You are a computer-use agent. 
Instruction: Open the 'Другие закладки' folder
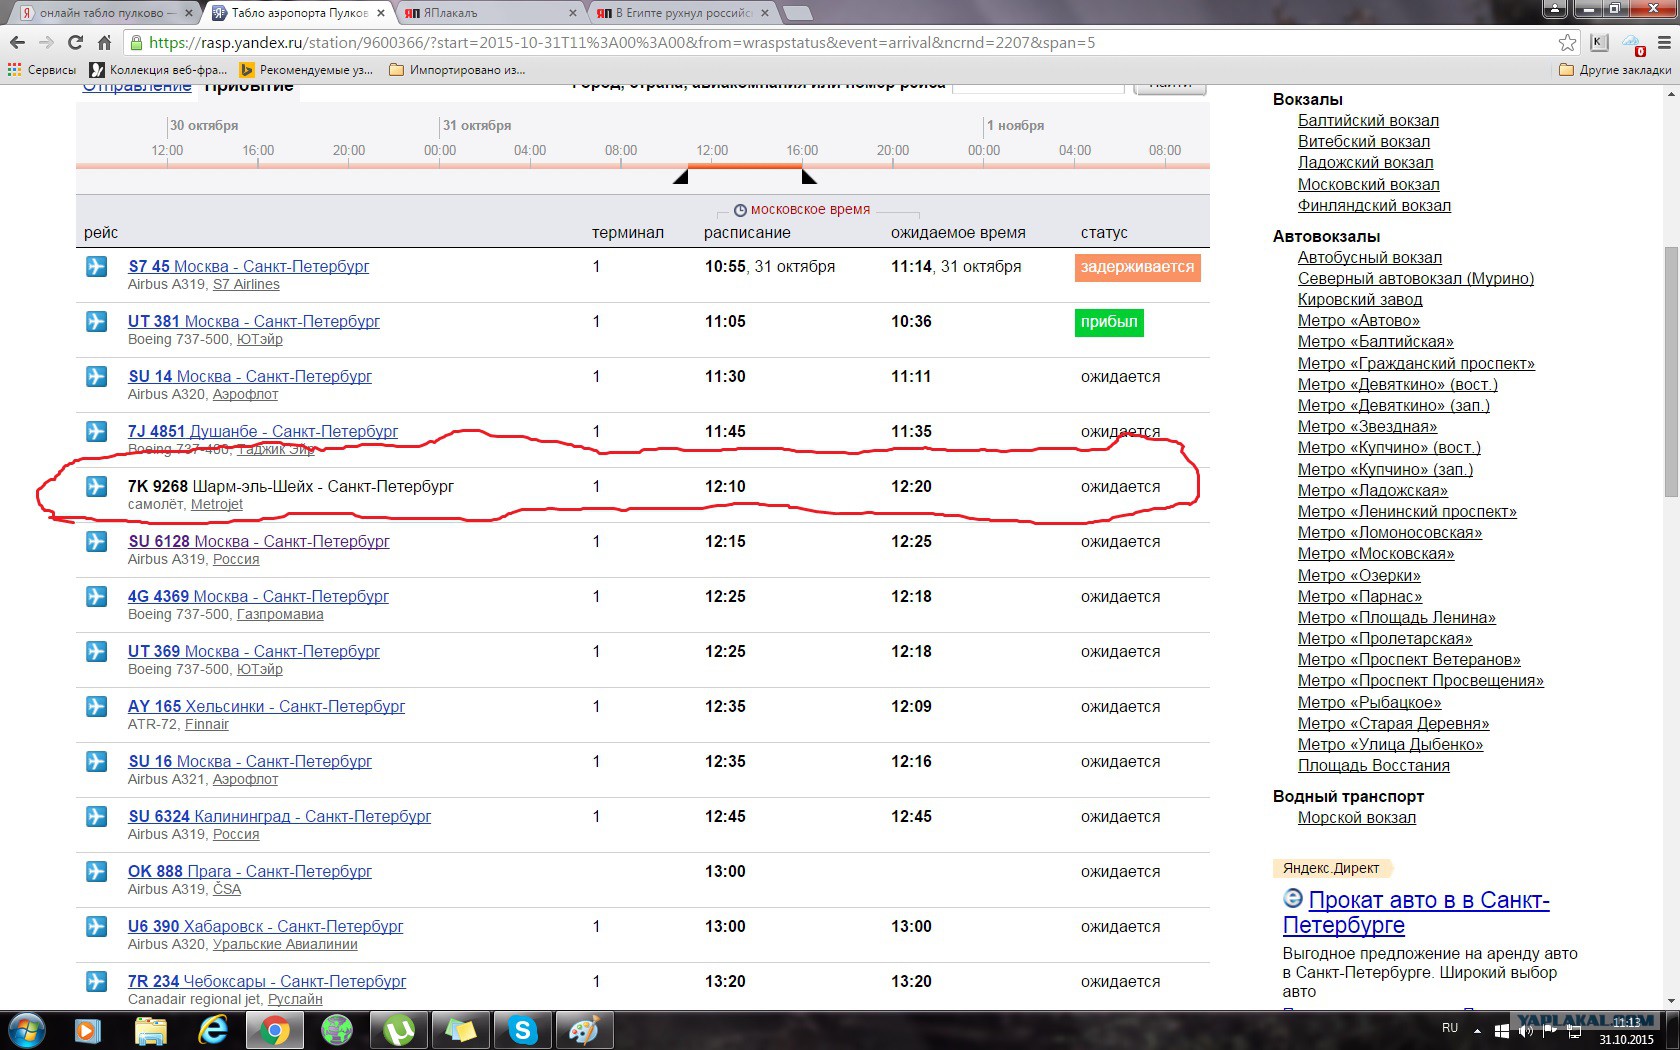[1615, 70]
